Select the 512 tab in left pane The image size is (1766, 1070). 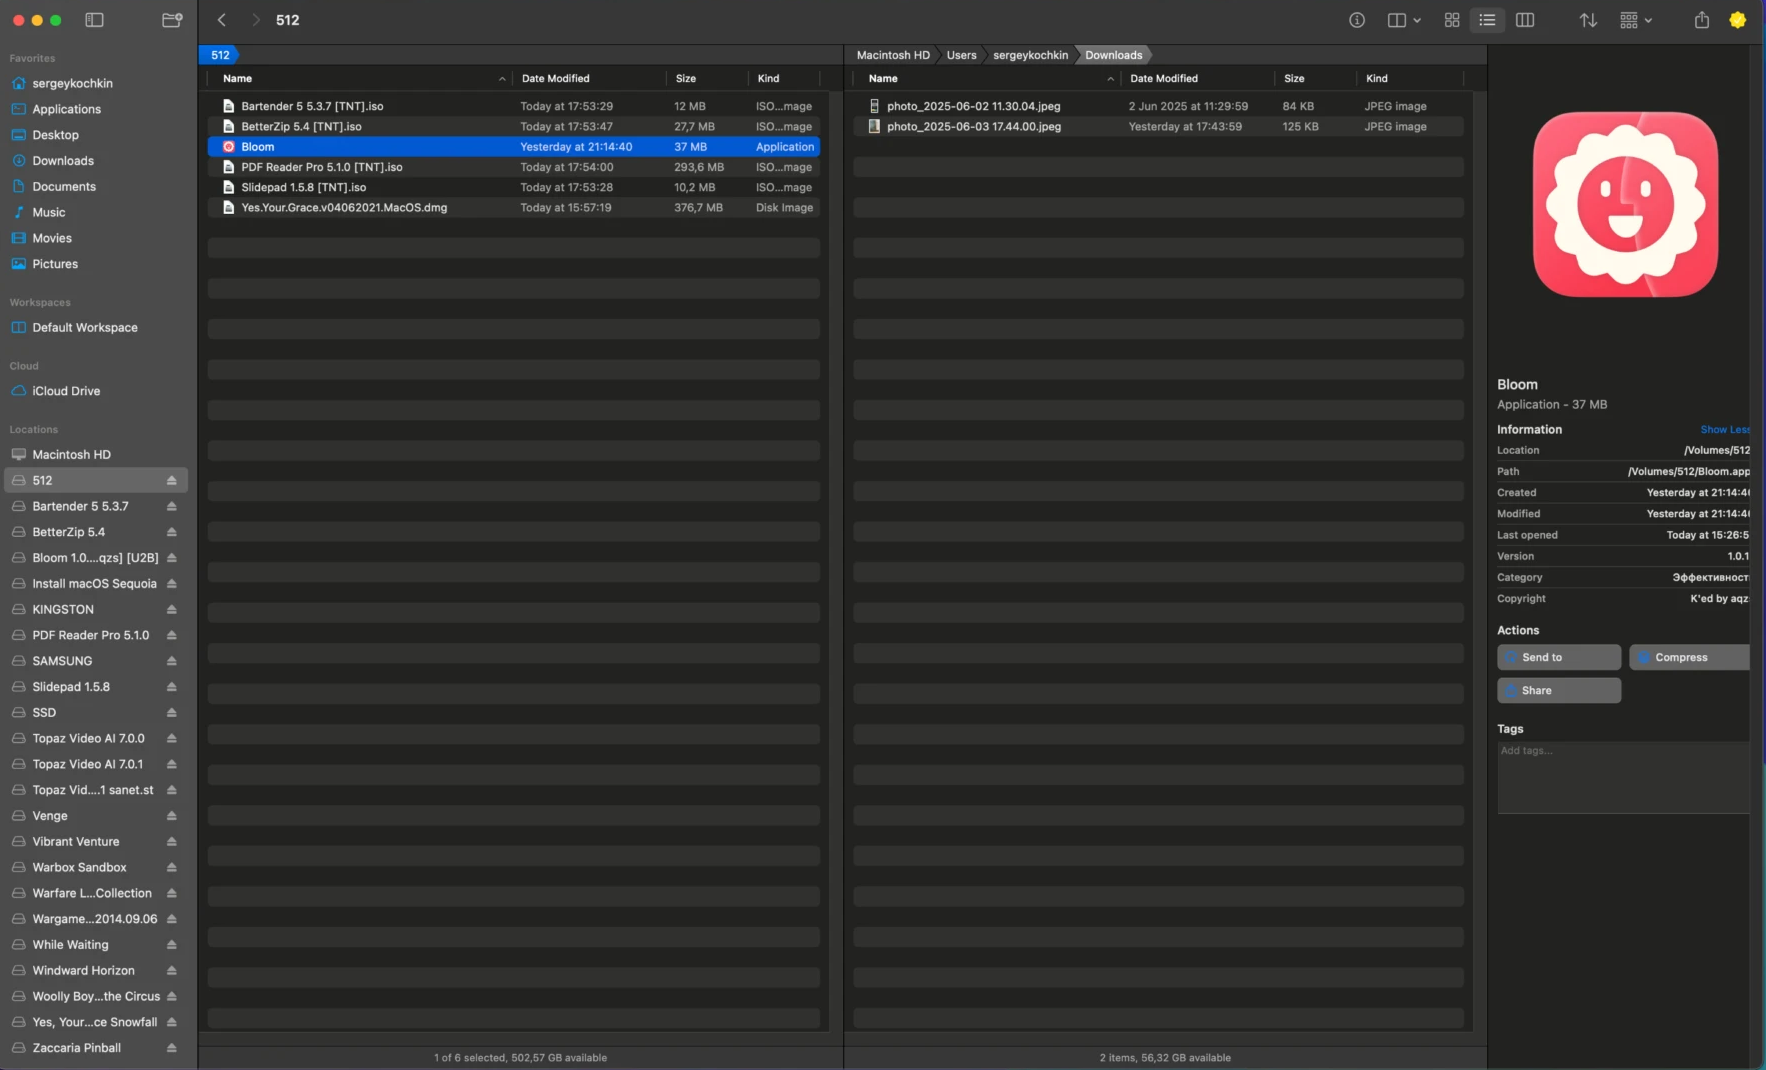(221, 55)
